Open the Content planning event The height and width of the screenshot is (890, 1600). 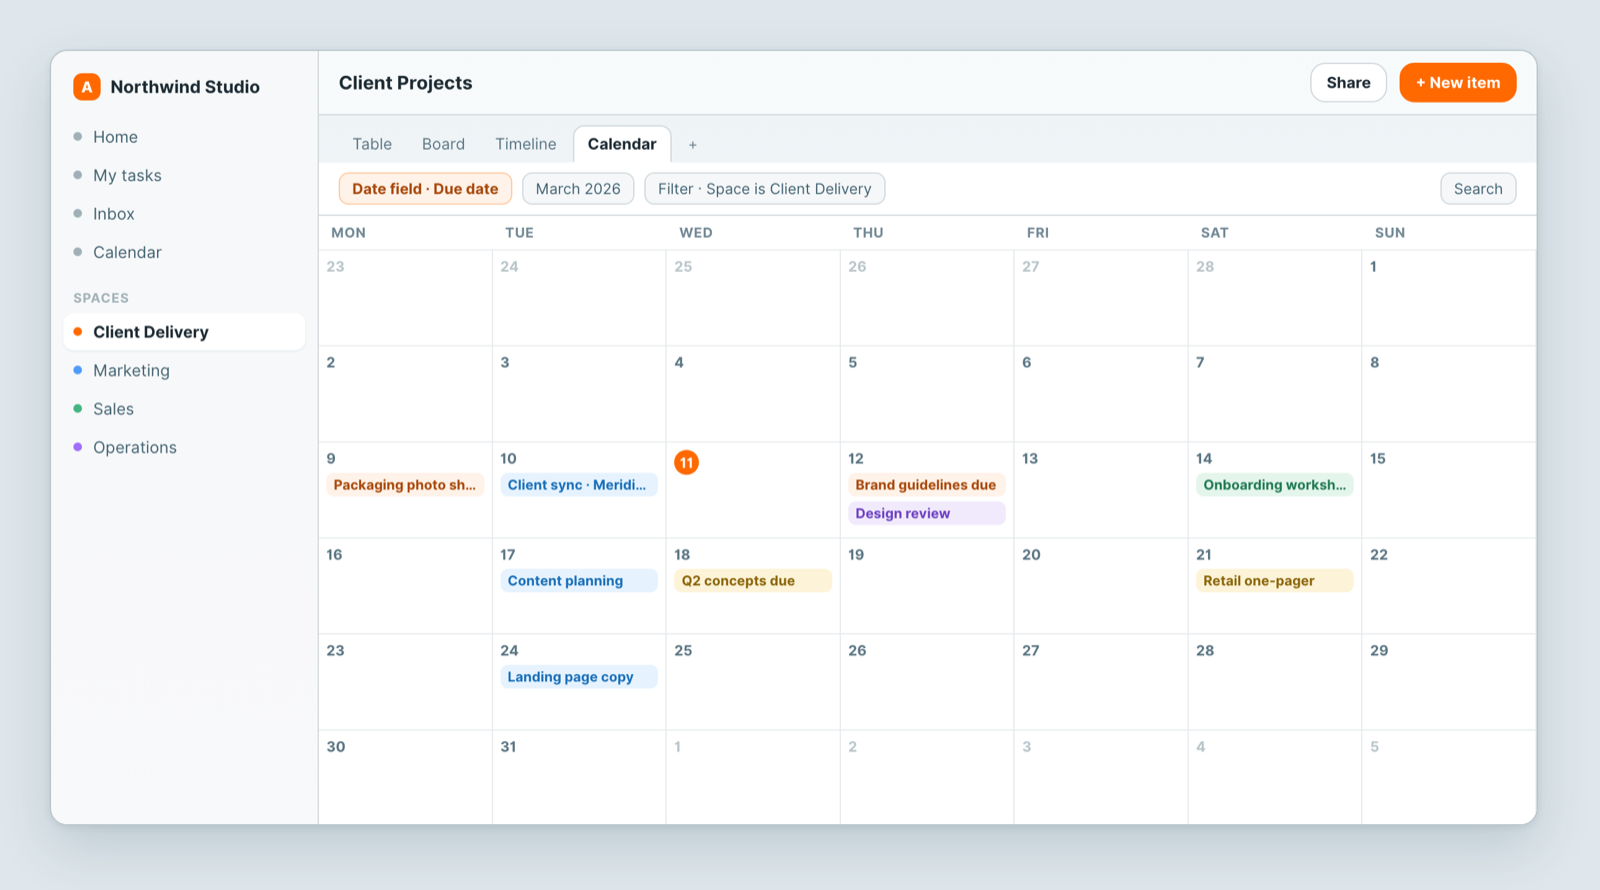(x=579, y=581)
